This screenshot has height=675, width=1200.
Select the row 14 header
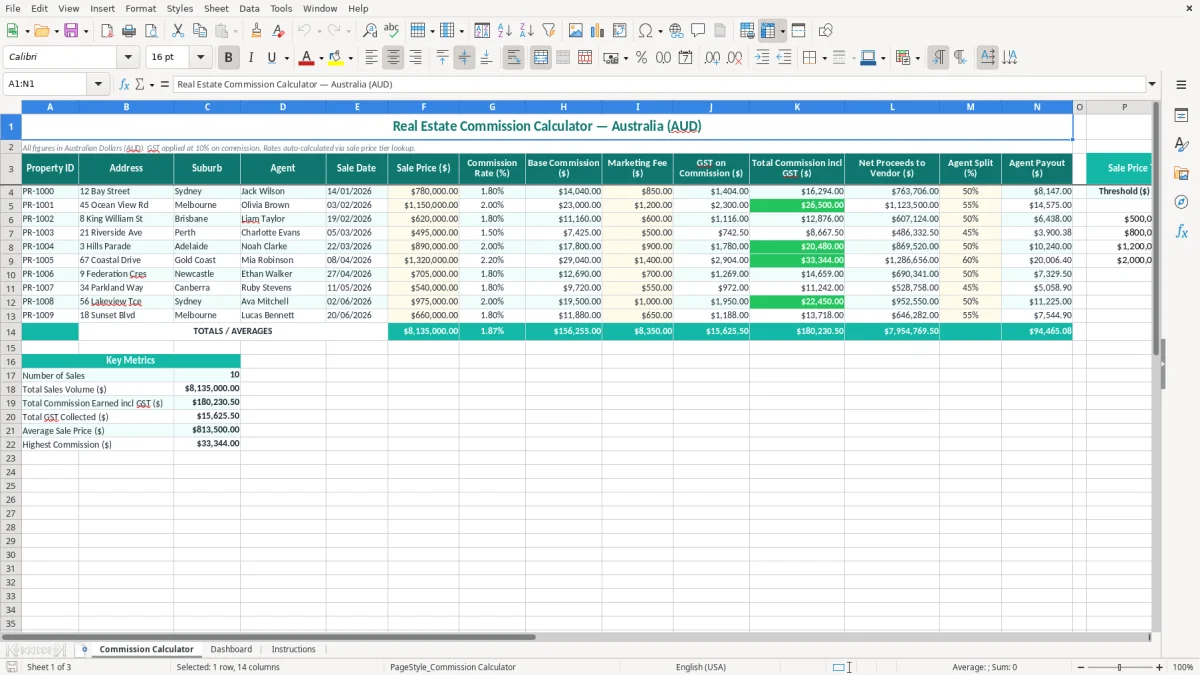pos(10,331)
